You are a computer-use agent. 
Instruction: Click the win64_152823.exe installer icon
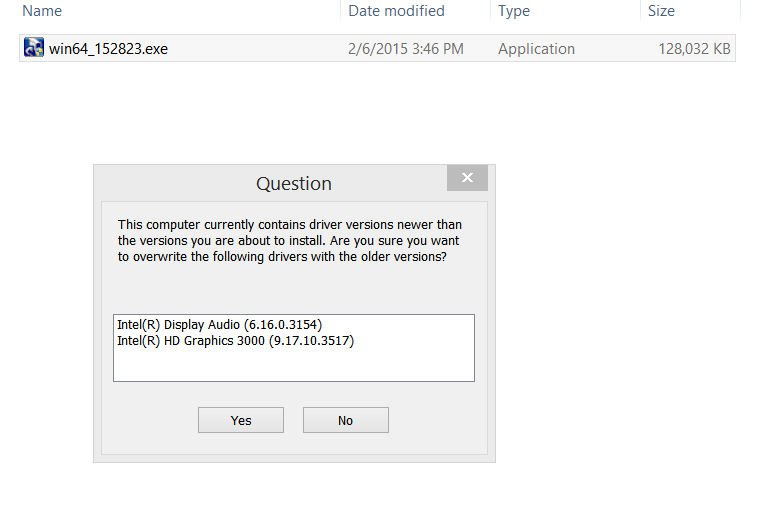click(x=34, y=48)
